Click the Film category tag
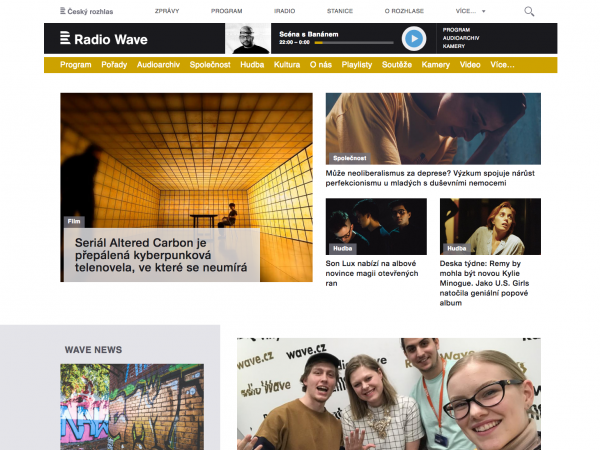600x450 pixels. pos(74,222)
